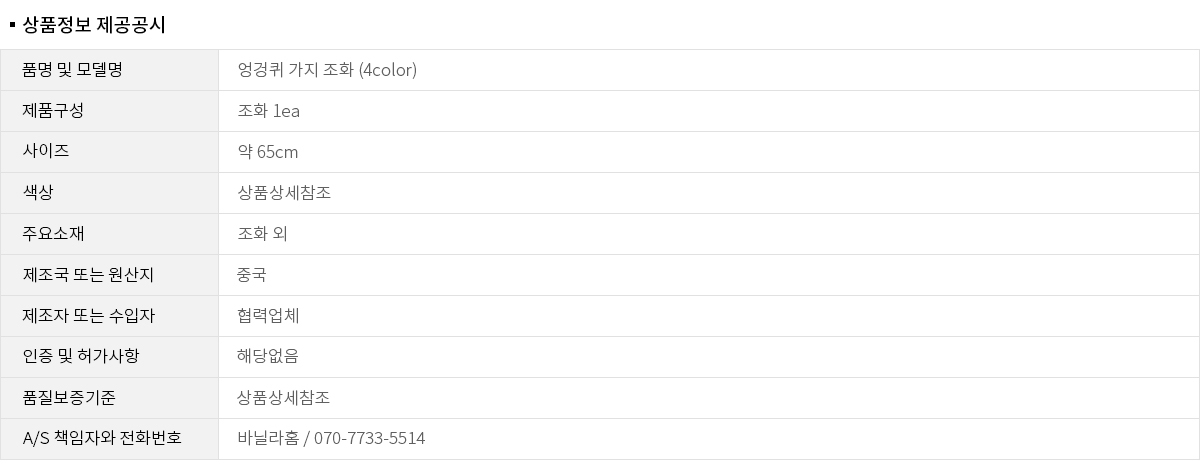This screenshot has width=1200, height=475.
Task: Click the 상품정보 제공공시 heading
Action: pyautogui.click(x=94, y=25)
